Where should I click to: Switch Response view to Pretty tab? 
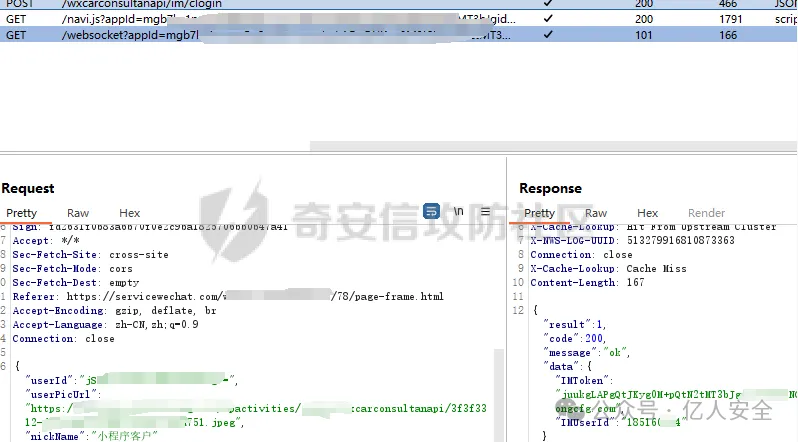pyautogui.click(x=539, y=213)
